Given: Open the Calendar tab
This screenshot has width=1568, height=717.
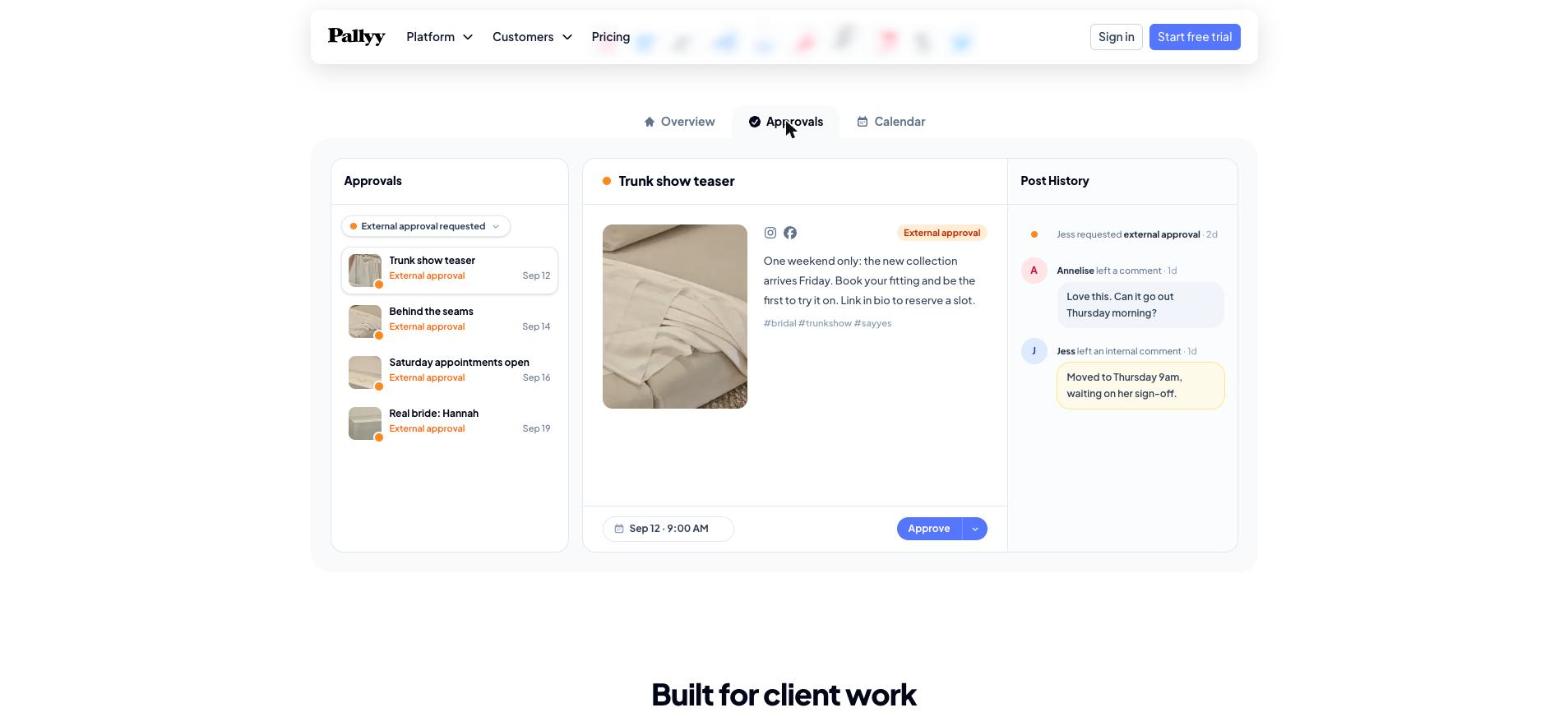Looking at the screenshot, I should pyautogui.click(x=891, y=122).
